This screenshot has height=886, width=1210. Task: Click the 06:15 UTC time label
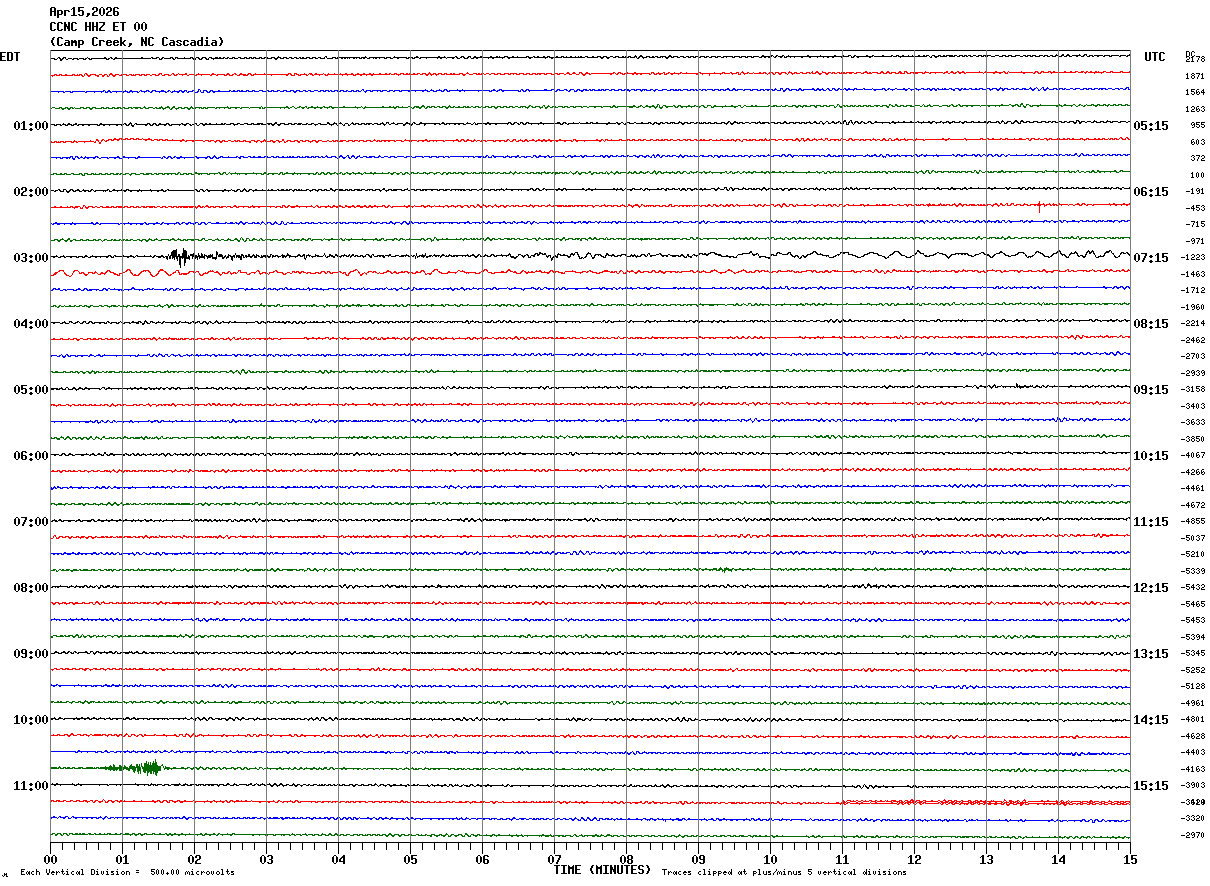pos(1151,192)
